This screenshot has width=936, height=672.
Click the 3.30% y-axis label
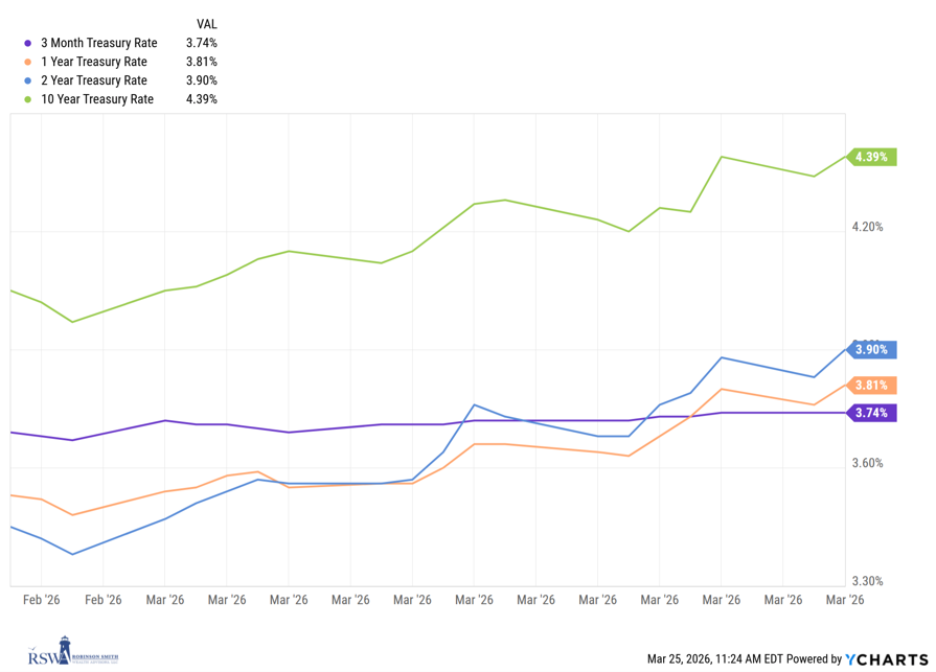pyautogui.click(x=867, y=581)
